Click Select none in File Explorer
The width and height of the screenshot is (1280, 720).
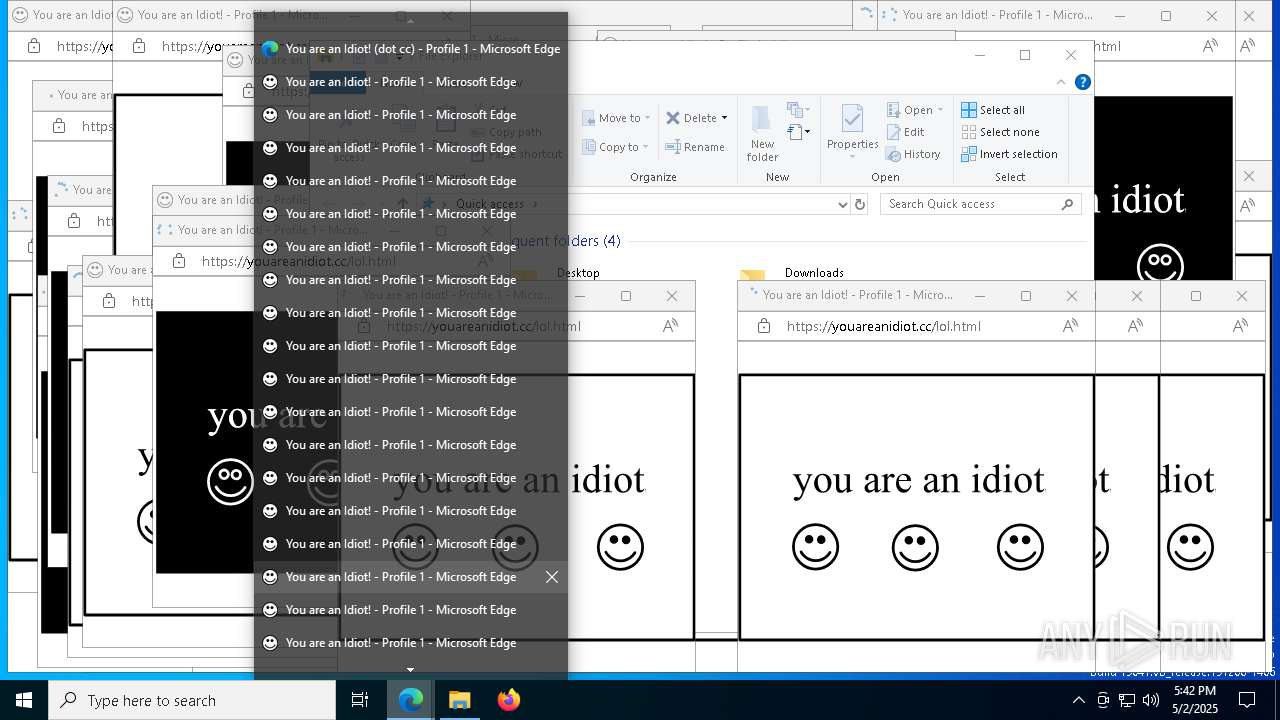tap(1000, 132)
